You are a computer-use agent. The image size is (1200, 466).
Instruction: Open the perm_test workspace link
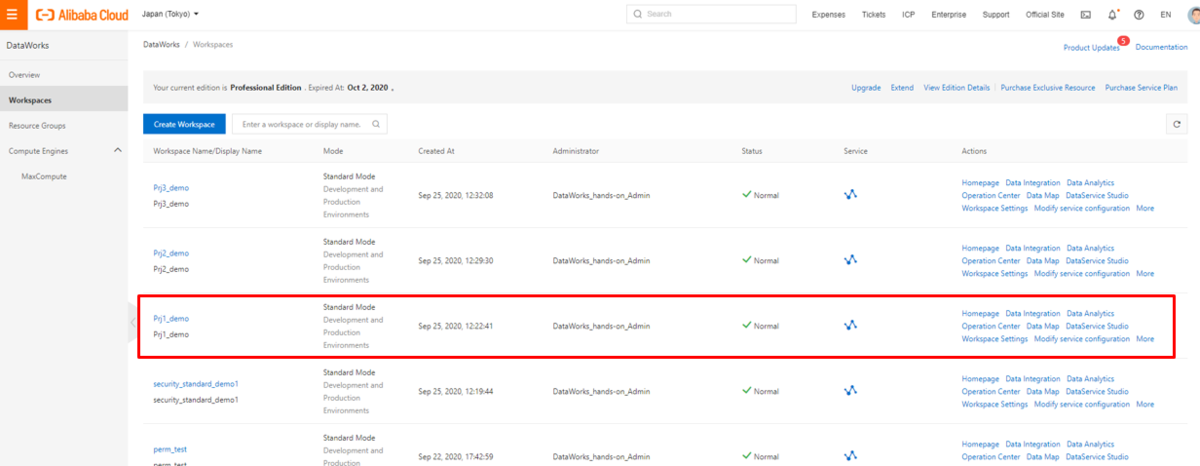click(171, 449)
